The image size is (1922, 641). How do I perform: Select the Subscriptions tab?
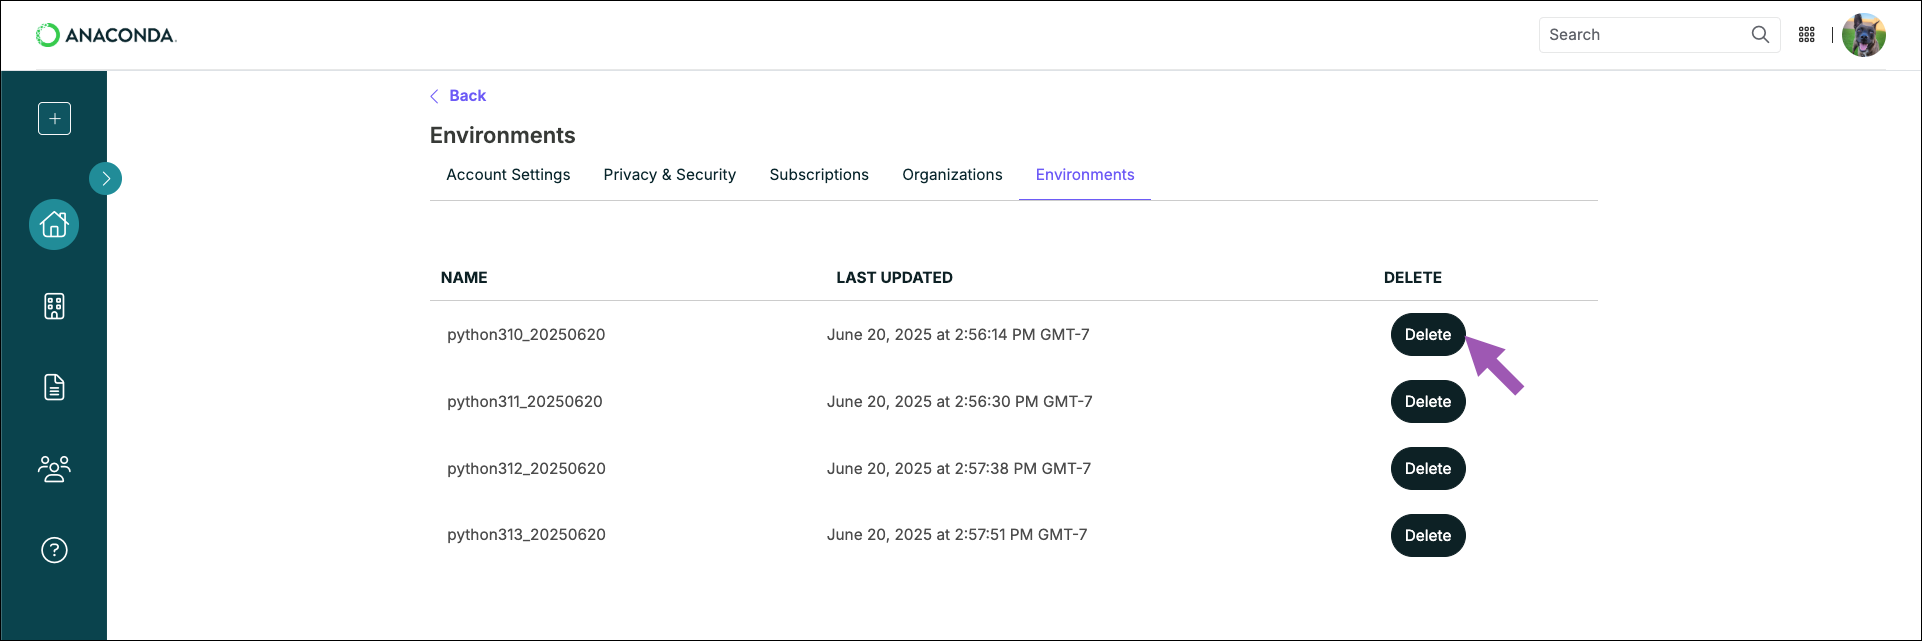pos(819,174)
